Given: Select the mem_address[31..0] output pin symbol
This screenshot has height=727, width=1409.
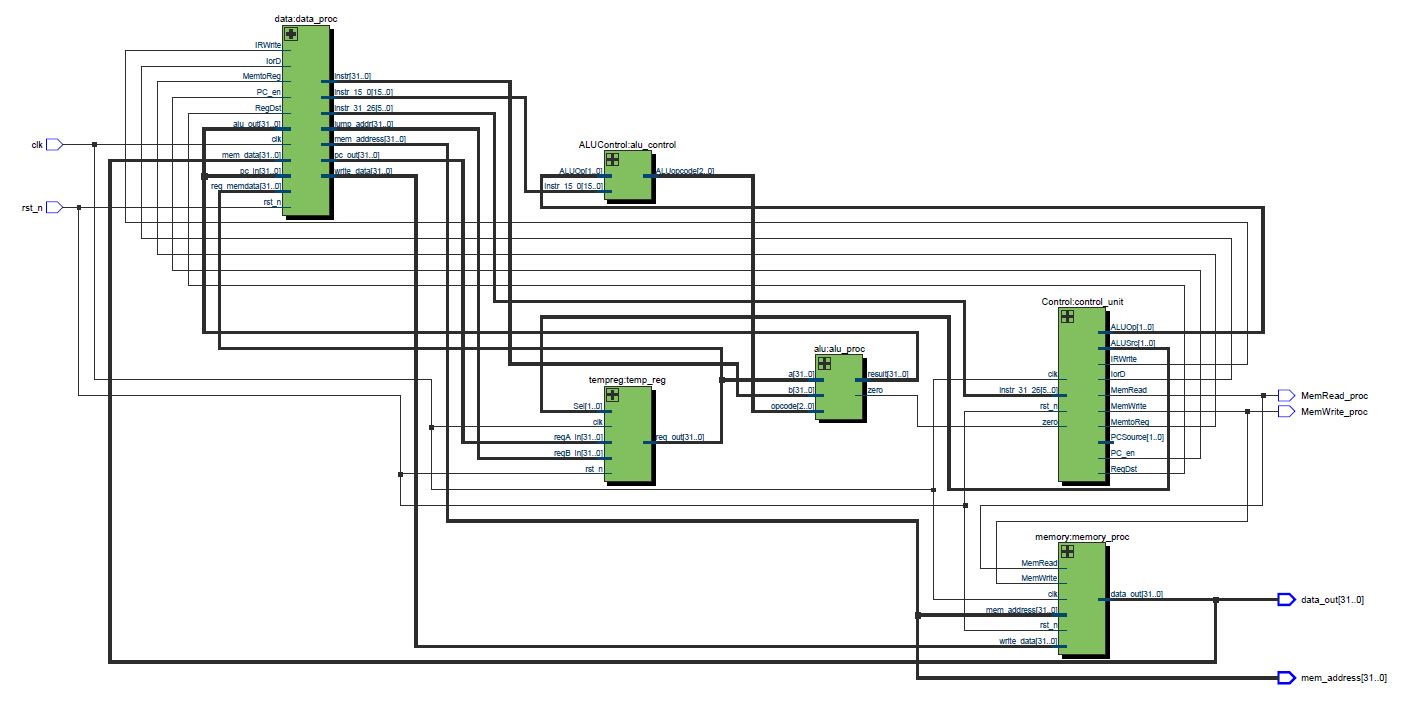Looking at the screenshot, I should [1287, 678].
